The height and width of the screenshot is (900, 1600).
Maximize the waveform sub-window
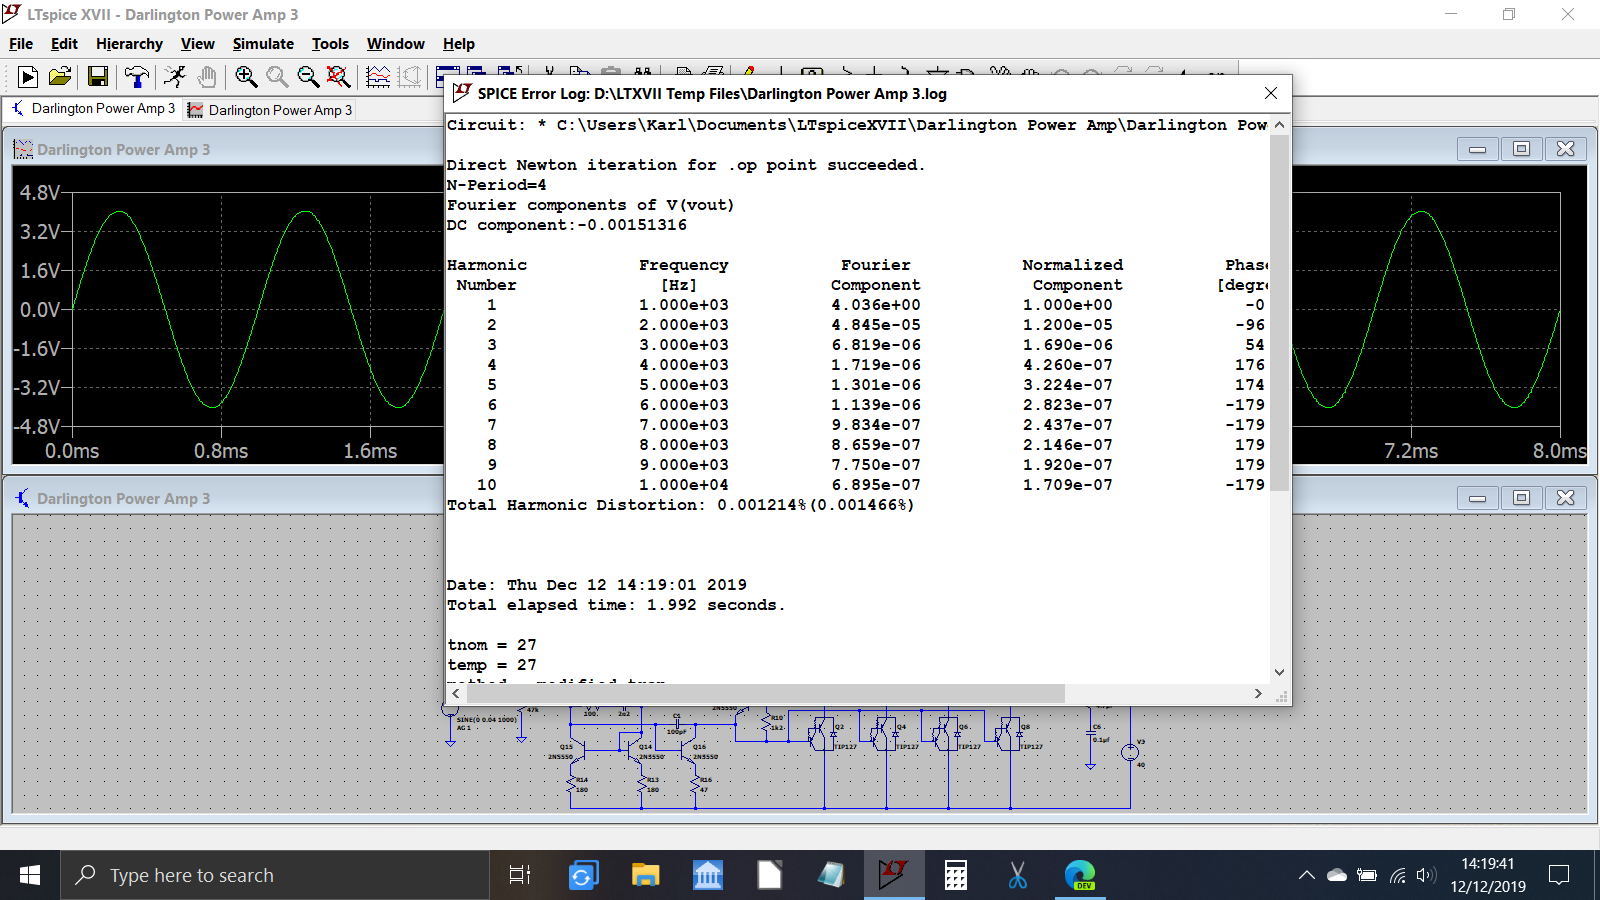coord(1521,149)
